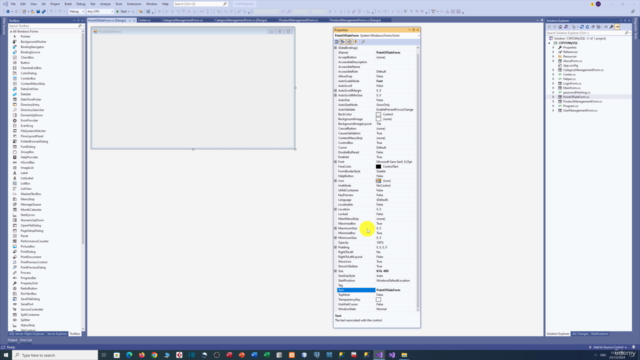640x360 pixels.
Task: Open the Build menu
Action: pos(68,4)
